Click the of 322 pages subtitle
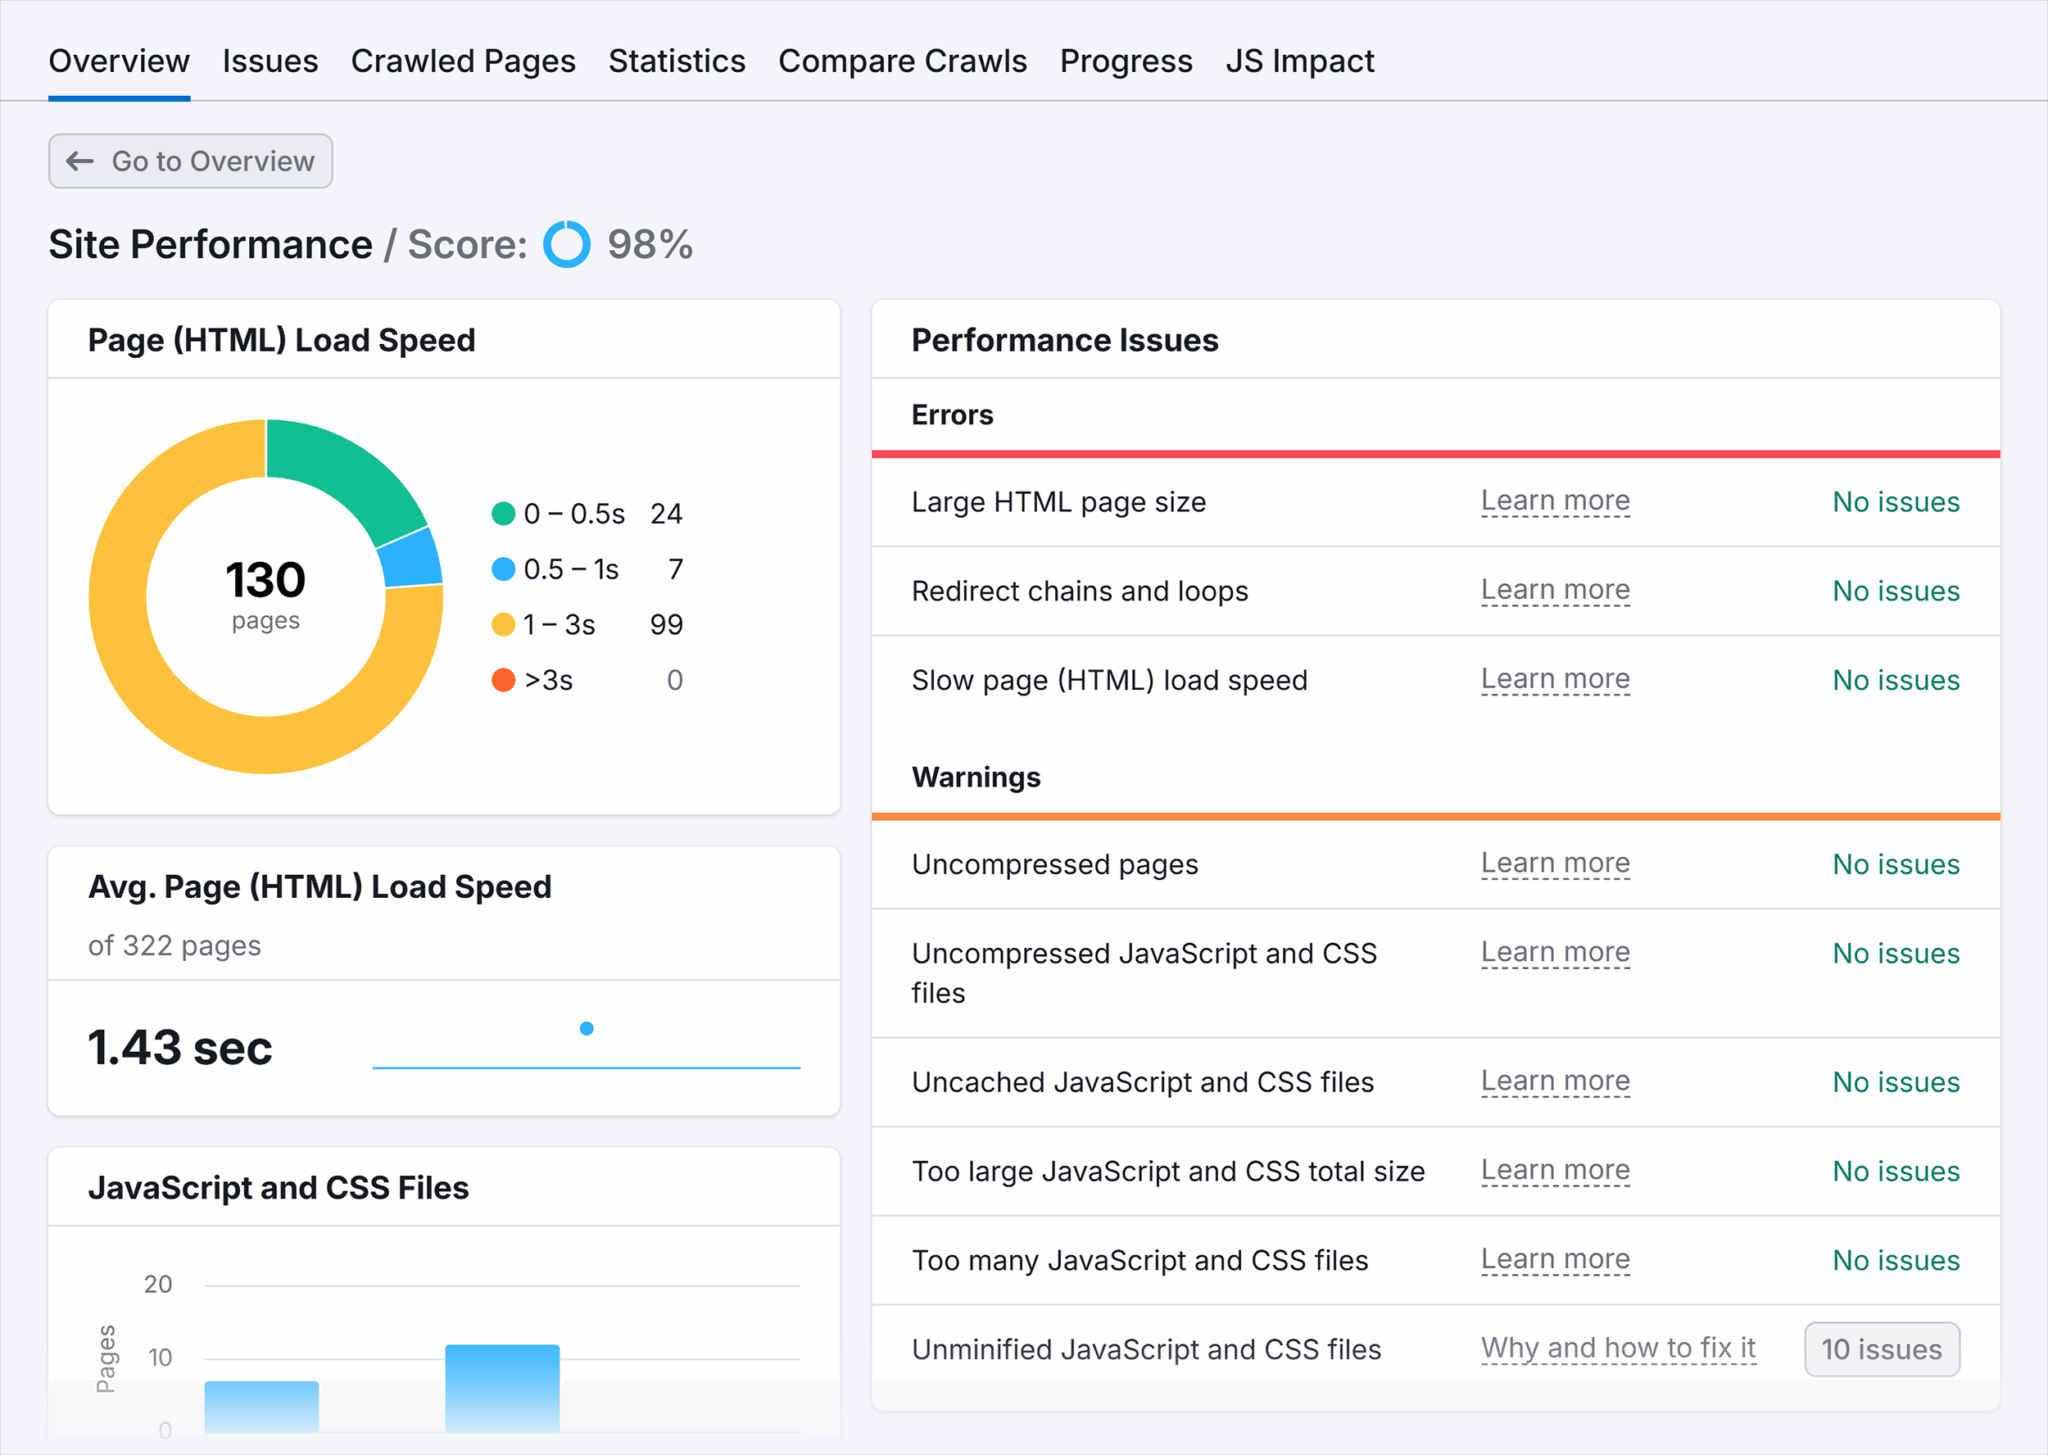 (x=174, y=945)
